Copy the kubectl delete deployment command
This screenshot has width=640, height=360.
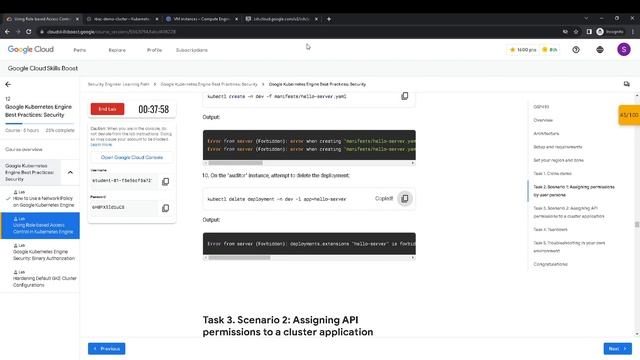point(405,198)
